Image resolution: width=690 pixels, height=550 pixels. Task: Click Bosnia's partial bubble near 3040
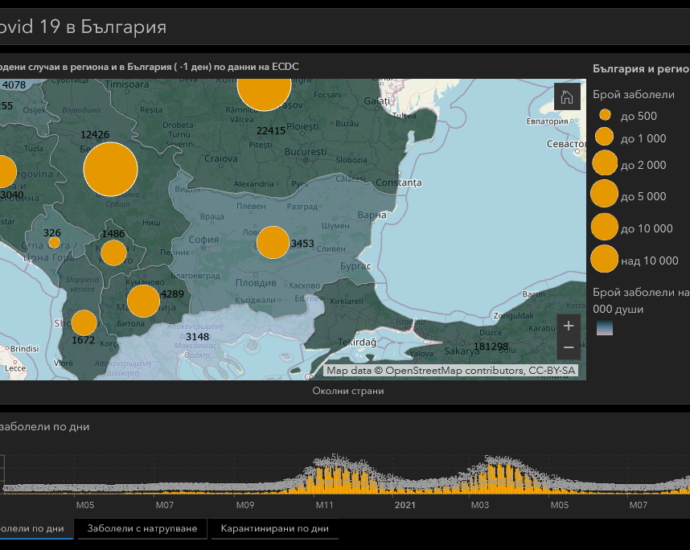[x=7, y=172]
